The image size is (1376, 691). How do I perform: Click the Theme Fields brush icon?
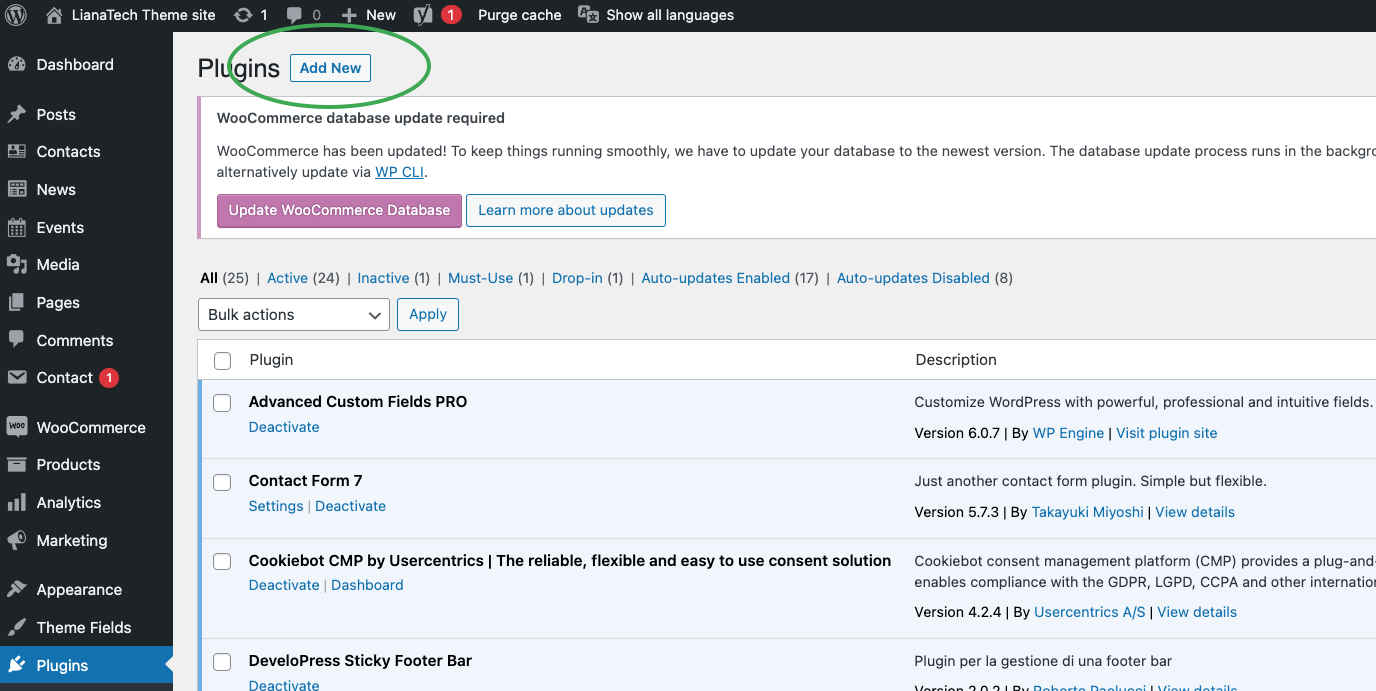point(17,627)
